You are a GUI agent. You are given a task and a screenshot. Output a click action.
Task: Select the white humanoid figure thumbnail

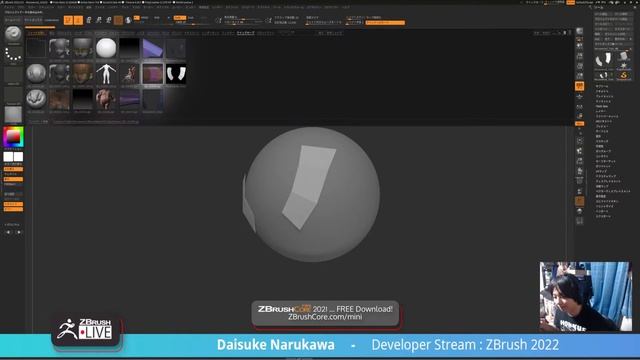click(x=106, y=74)
